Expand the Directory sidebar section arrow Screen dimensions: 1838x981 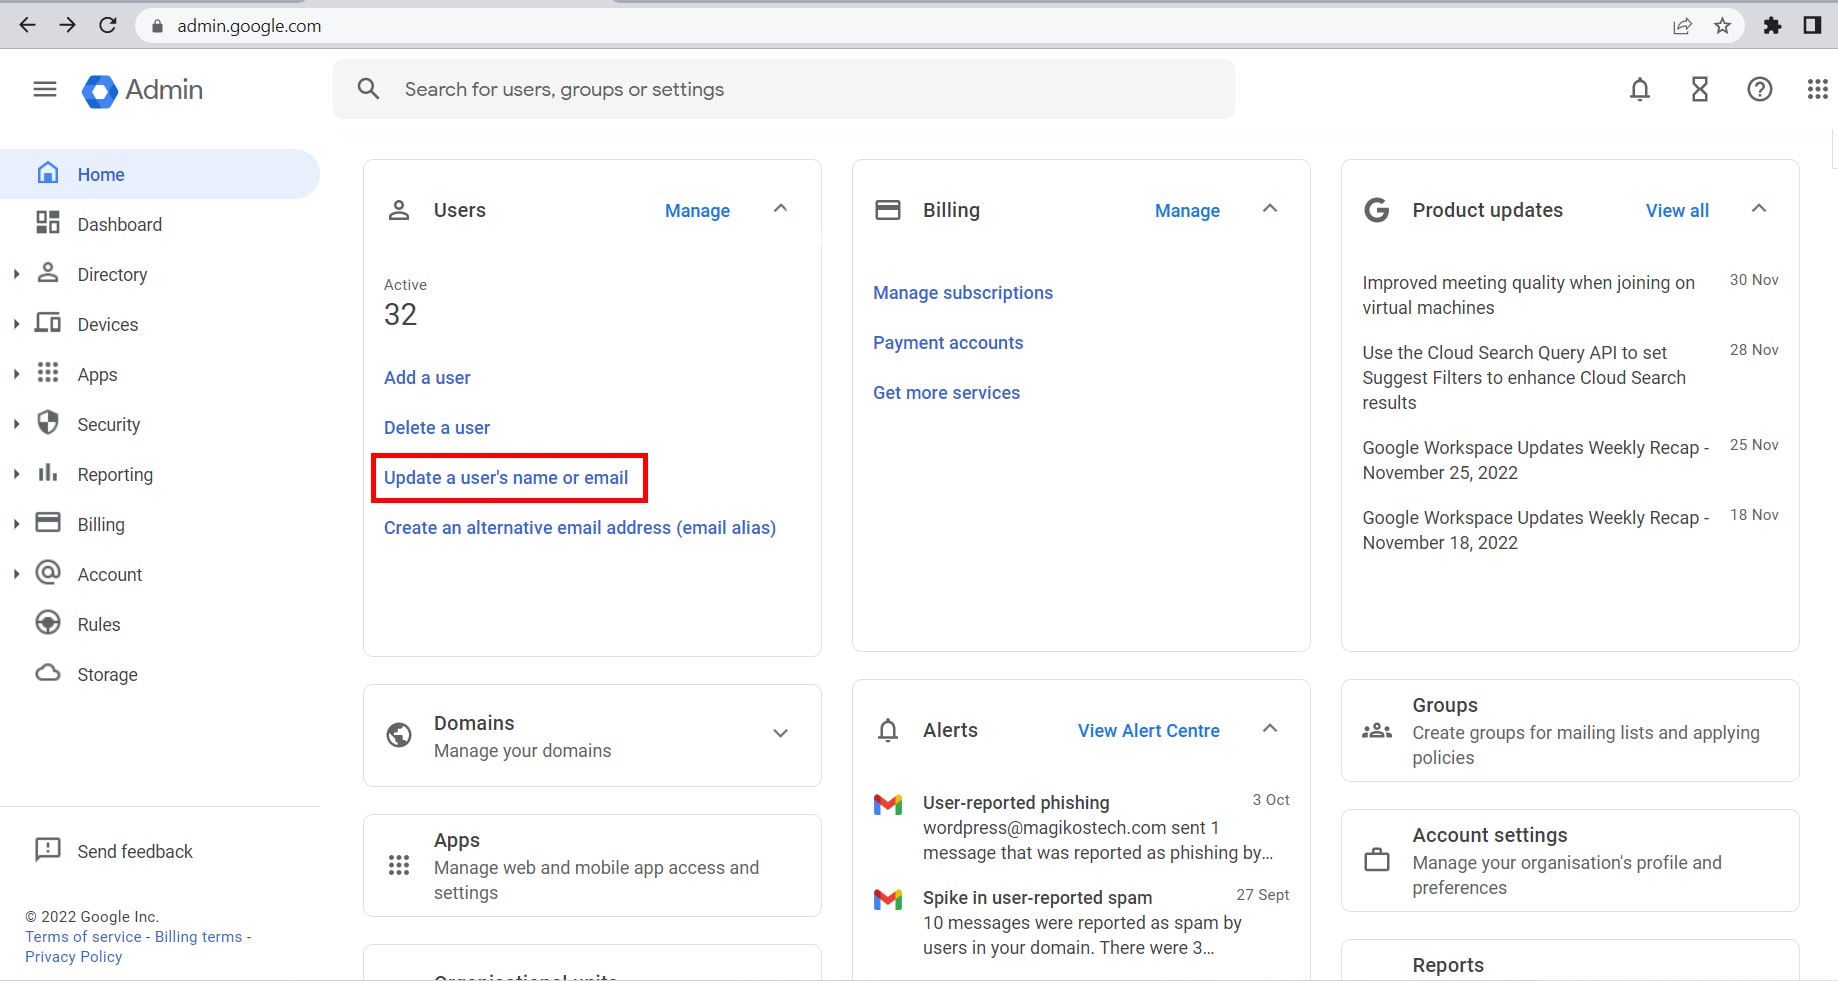(16, 273)
